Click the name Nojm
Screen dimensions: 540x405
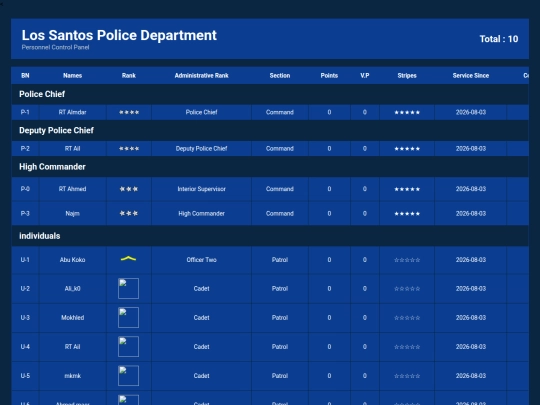72,214
